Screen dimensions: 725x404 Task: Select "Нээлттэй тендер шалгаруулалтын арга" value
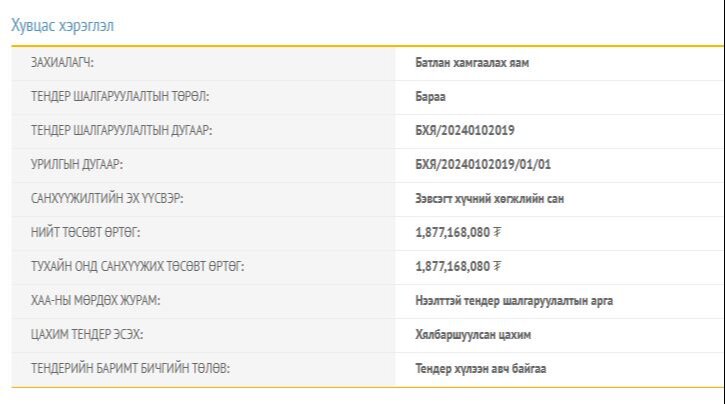click(514, 301)
